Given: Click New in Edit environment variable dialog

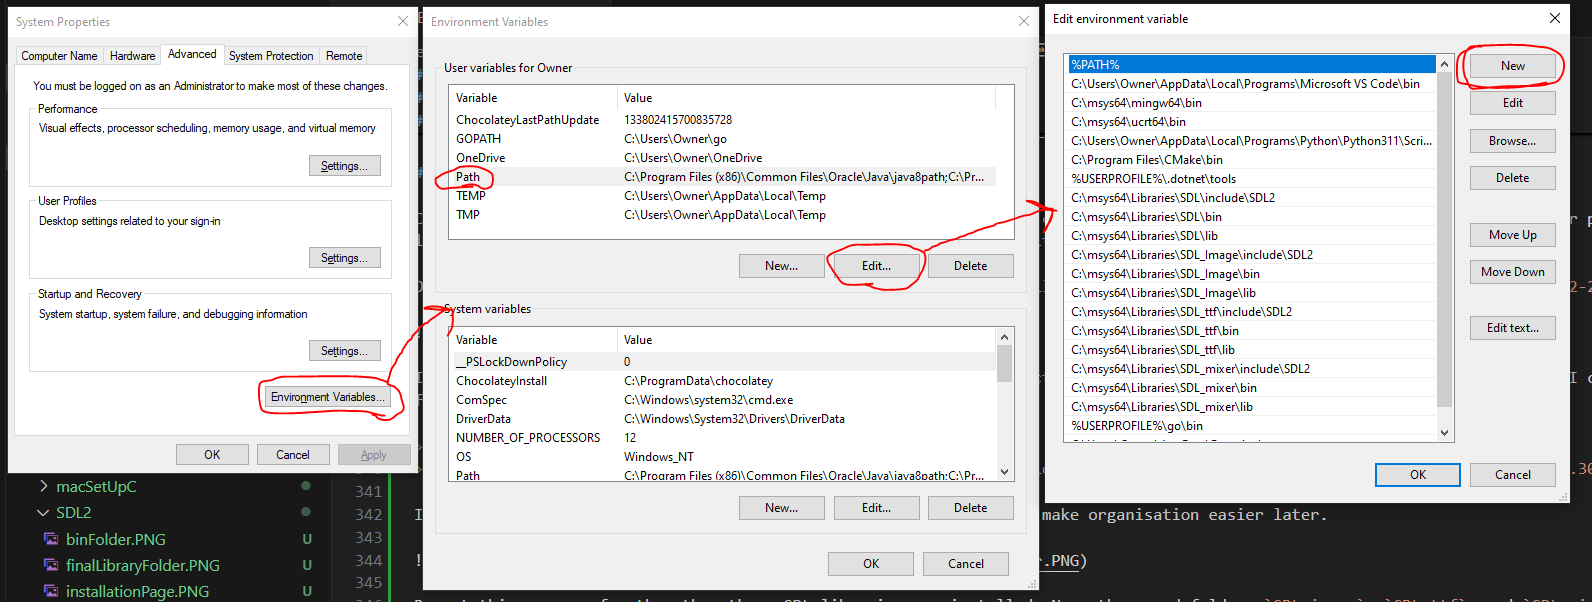Looking at the screenshot, I should [x=1512, y=66].
